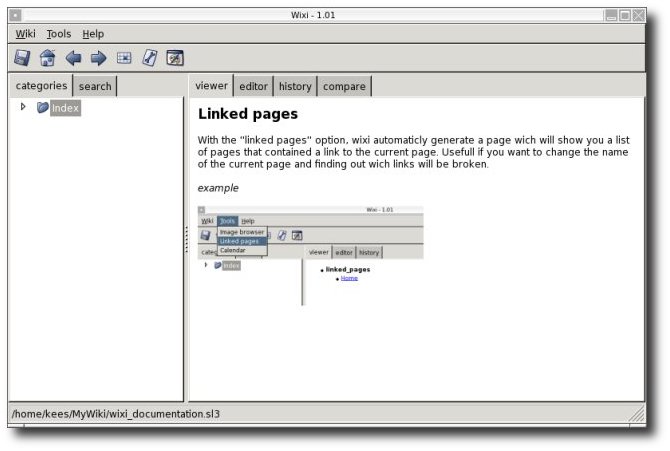The image size is (670, 451).
Task: Click the window preferences toolbar icon
Action: coord(175,58)
